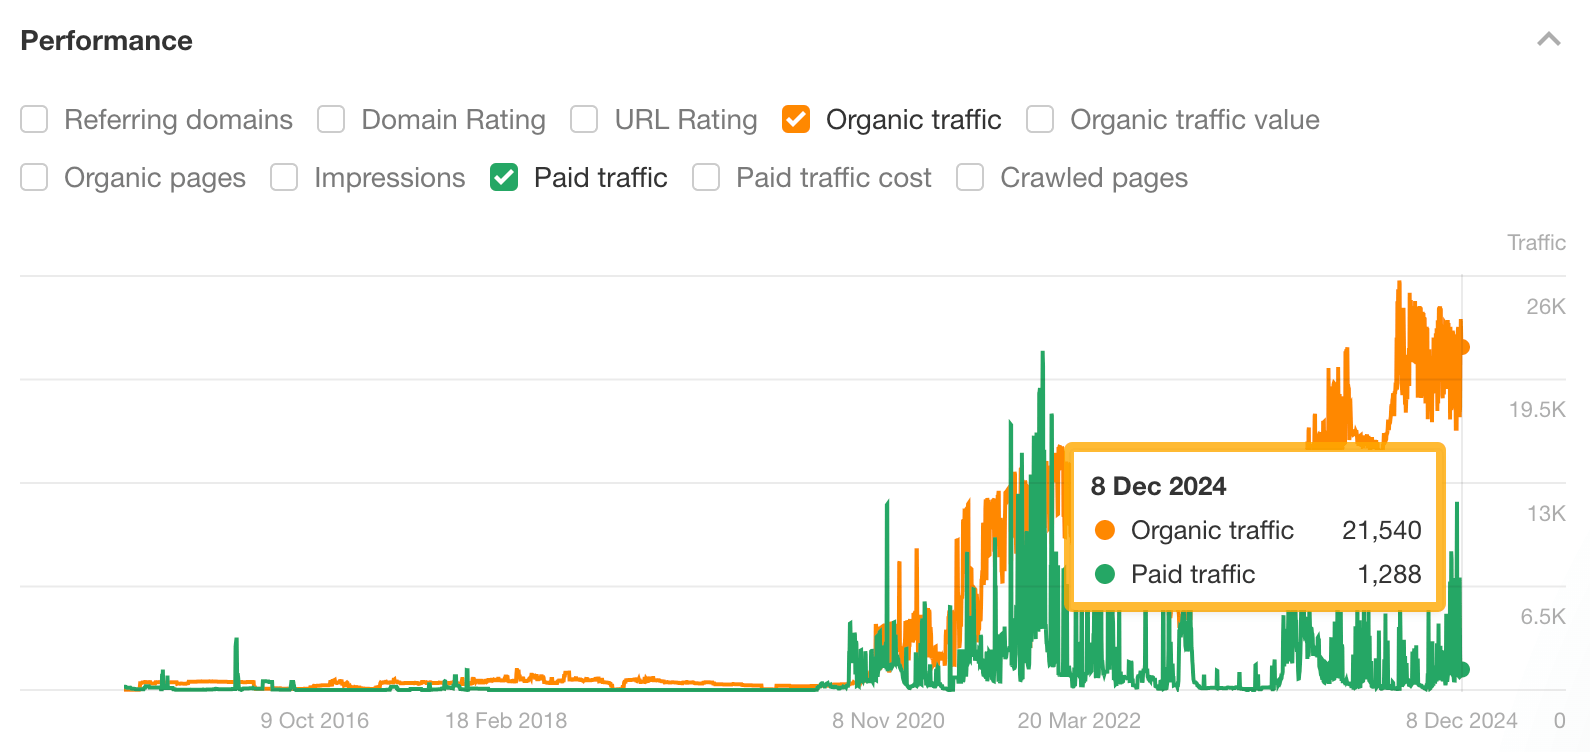Enable the URL Rating metric
Viewport: 1590px width, 752px height.
584,119
